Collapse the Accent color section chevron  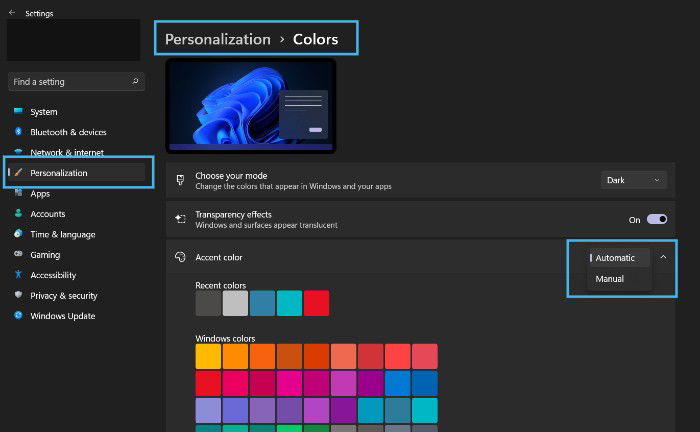[x=663, y=257]
